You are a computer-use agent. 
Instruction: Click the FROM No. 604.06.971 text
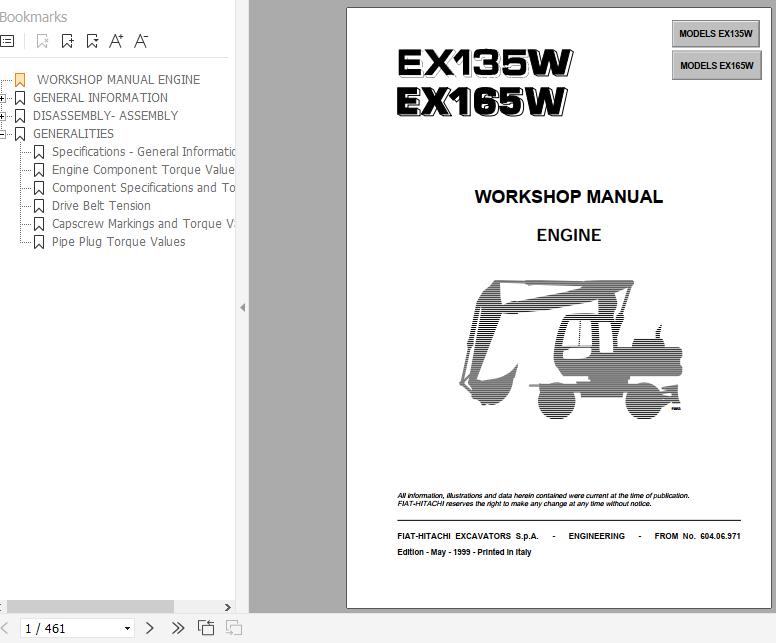697,536
